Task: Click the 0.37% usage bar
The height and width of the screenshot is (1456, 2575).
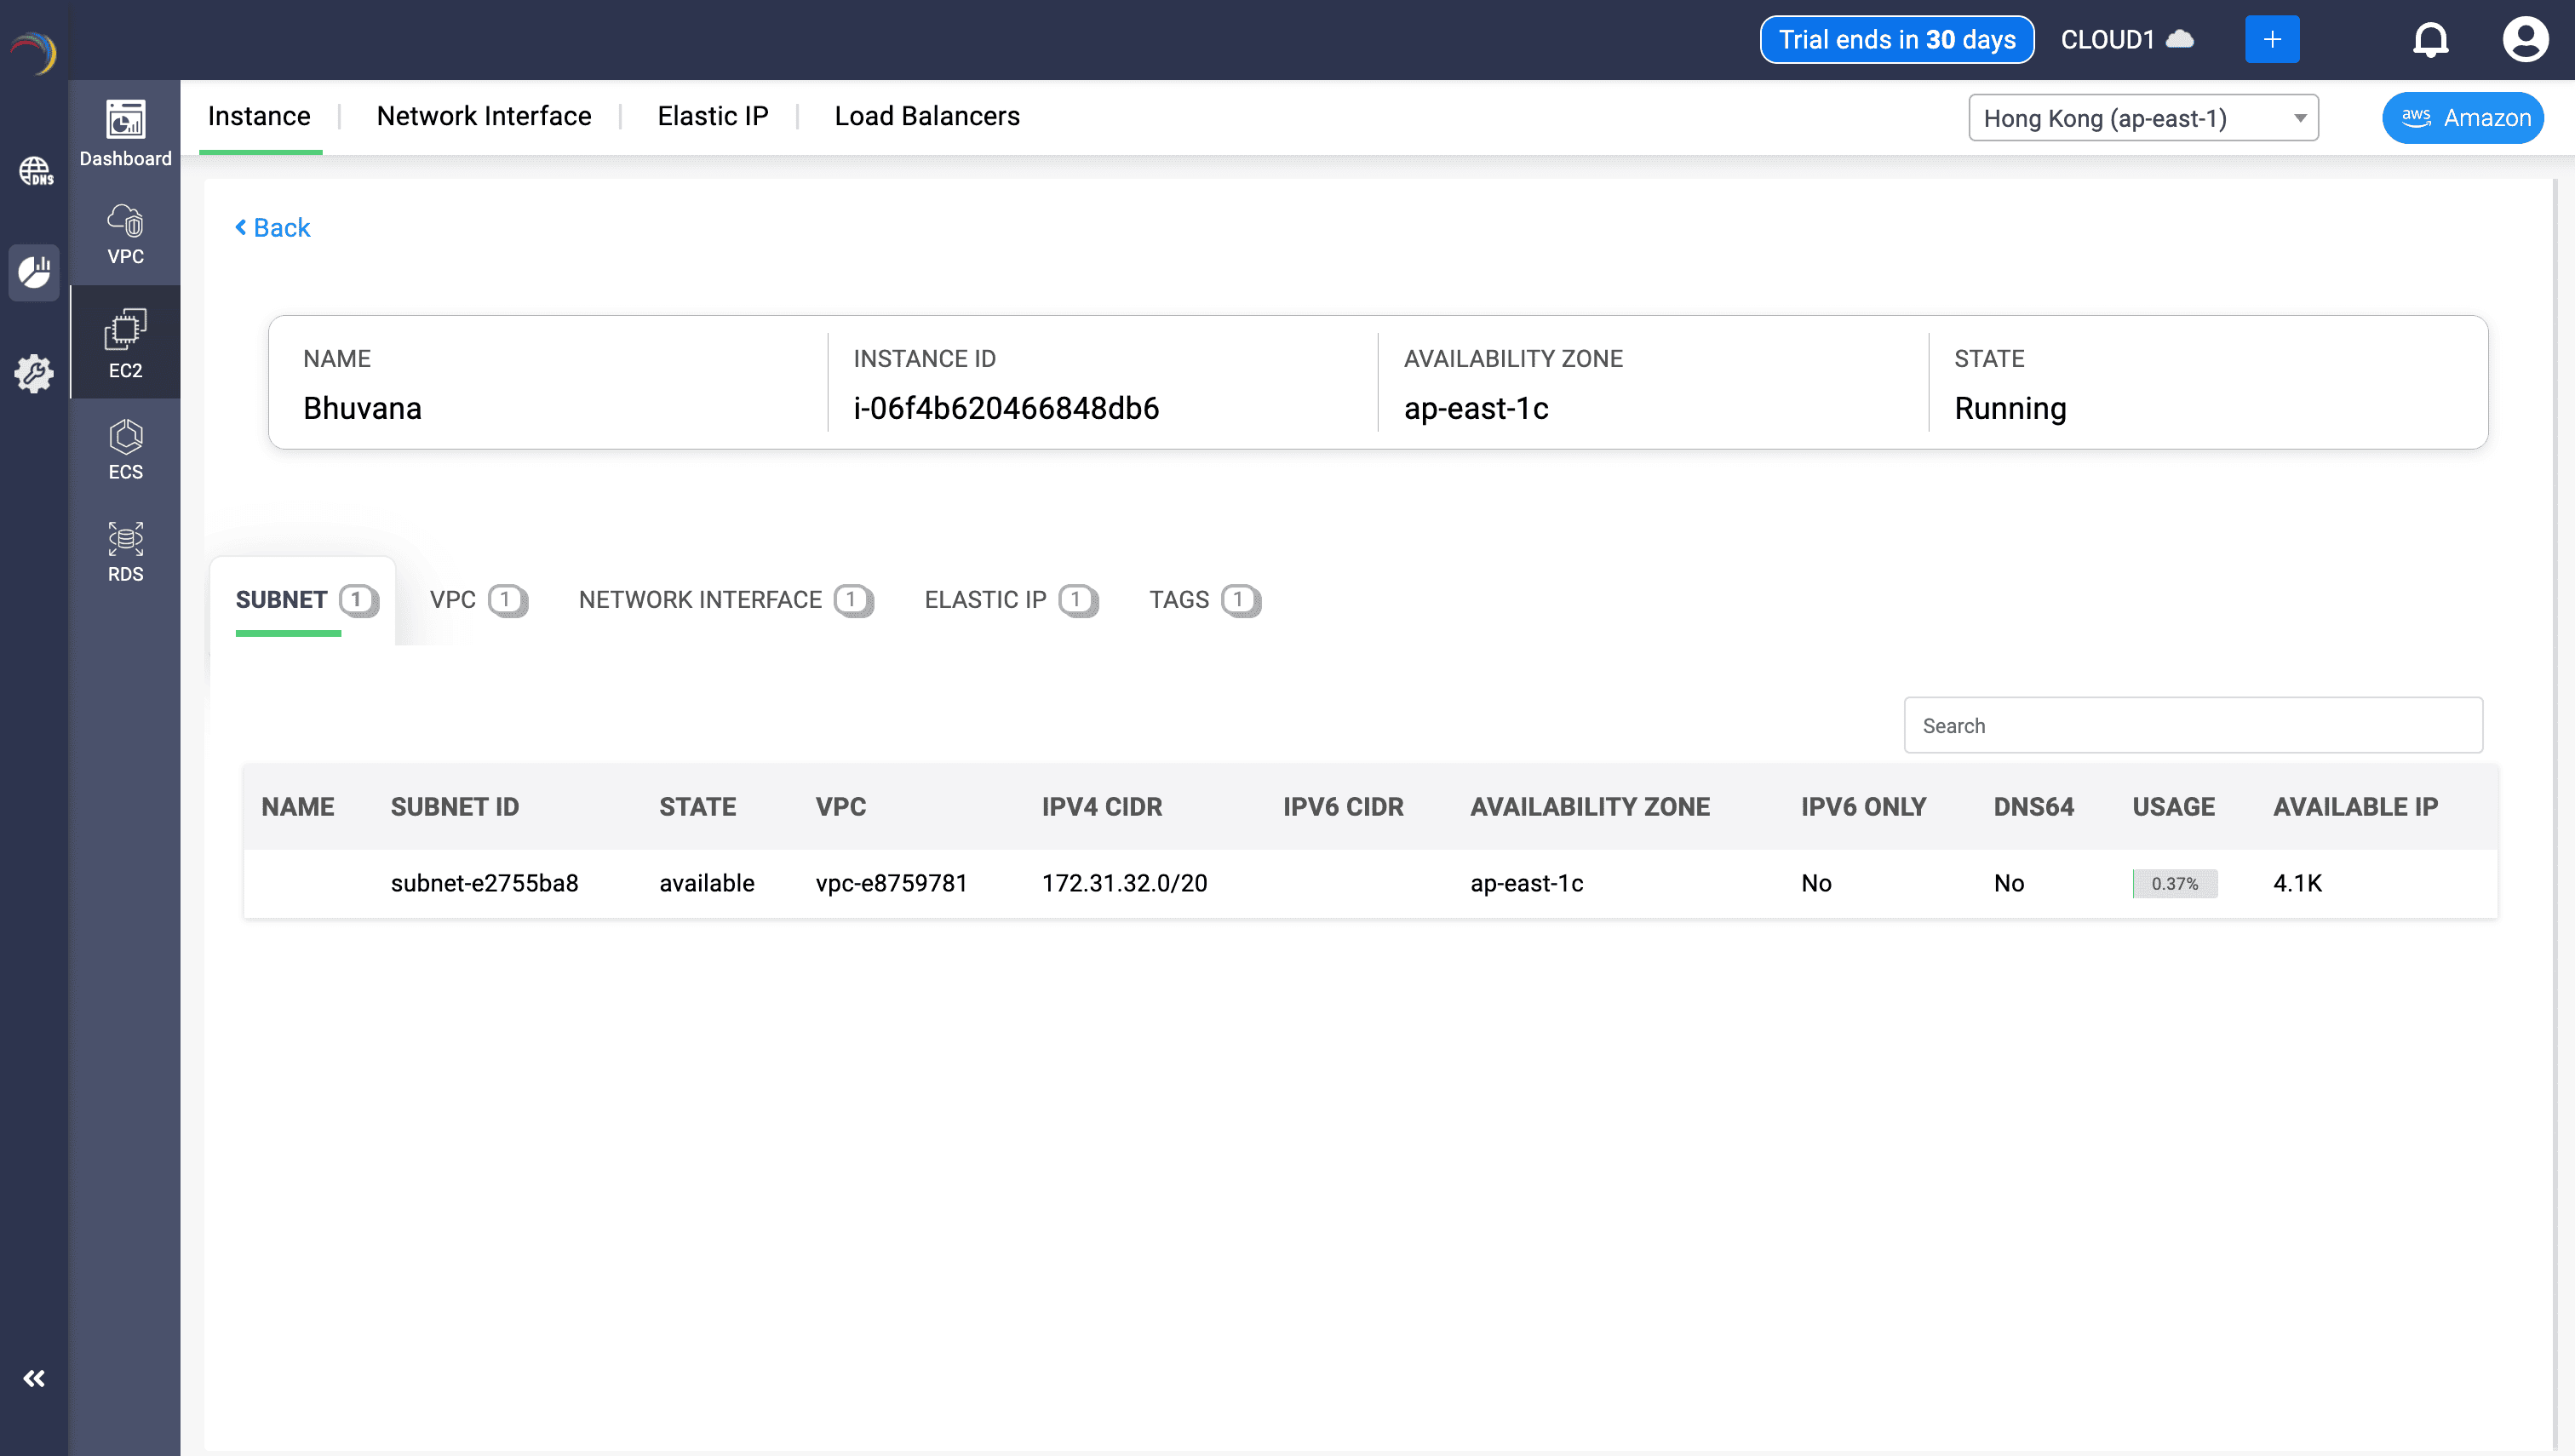Action: (x=2174, y=884)
